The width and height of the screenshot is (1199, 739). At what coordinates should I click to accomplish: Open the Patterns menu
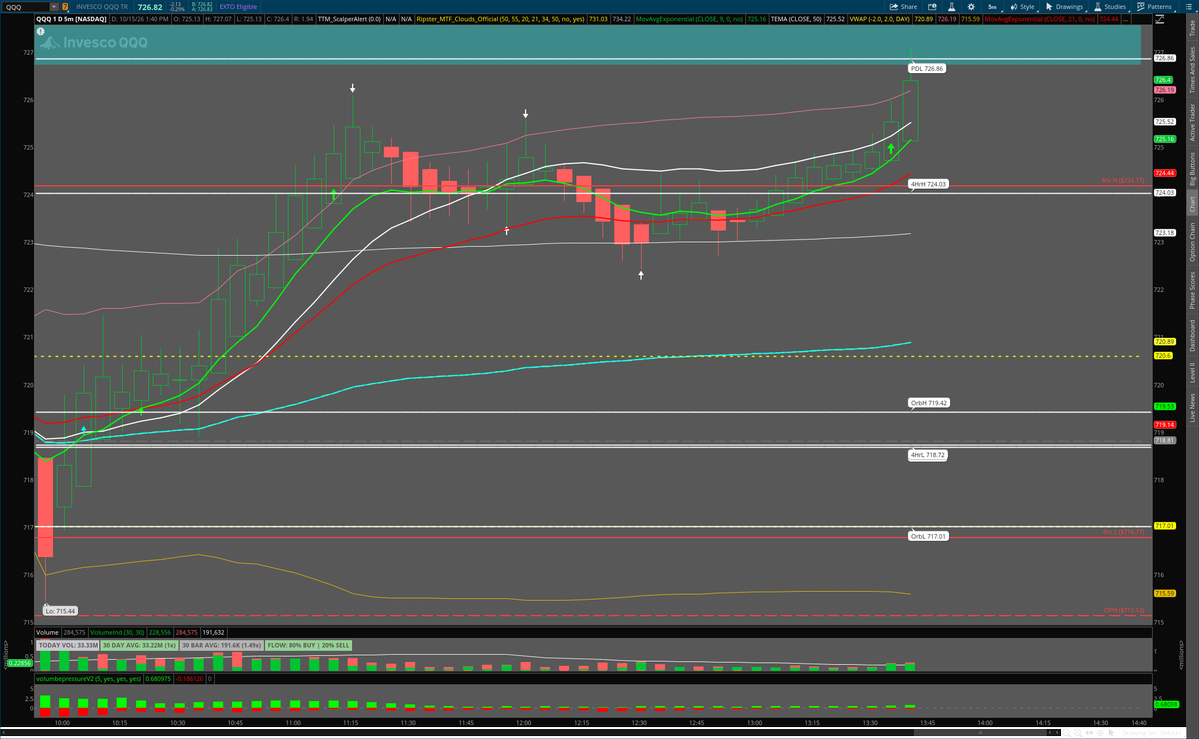click(x=1154, y=7)
